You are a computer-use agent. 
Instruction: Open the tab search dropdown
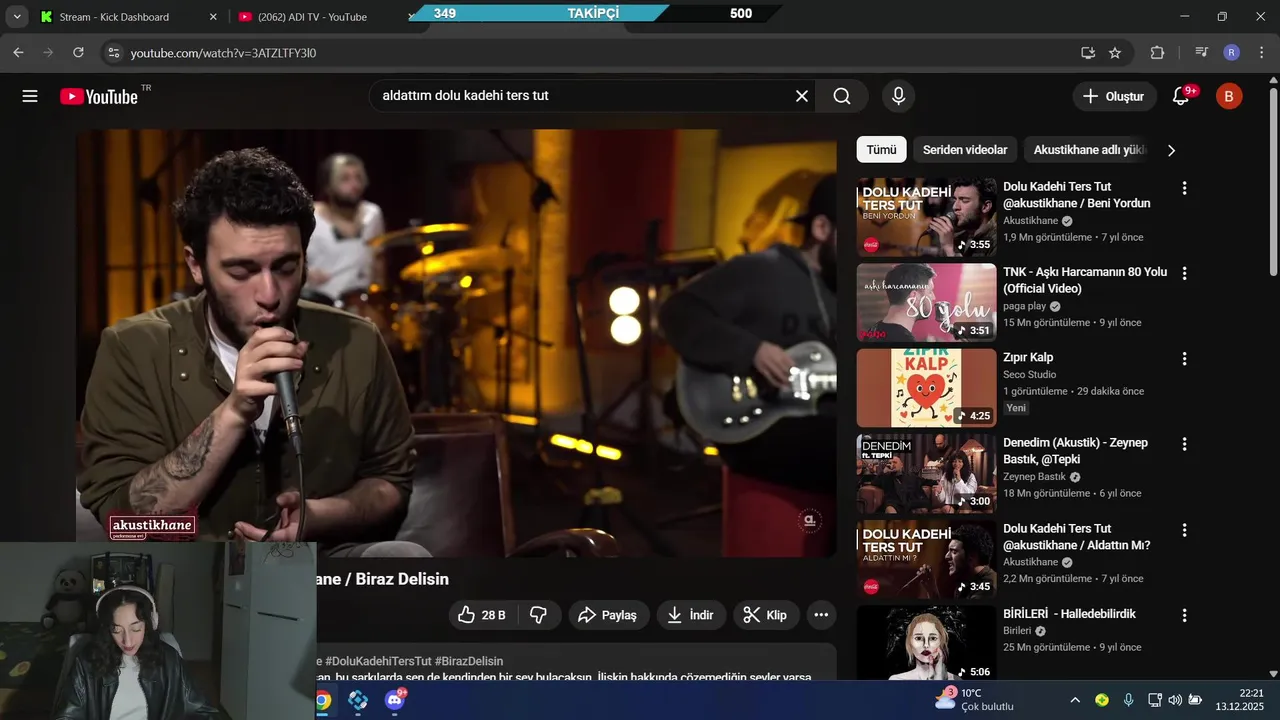click(17, 17)
